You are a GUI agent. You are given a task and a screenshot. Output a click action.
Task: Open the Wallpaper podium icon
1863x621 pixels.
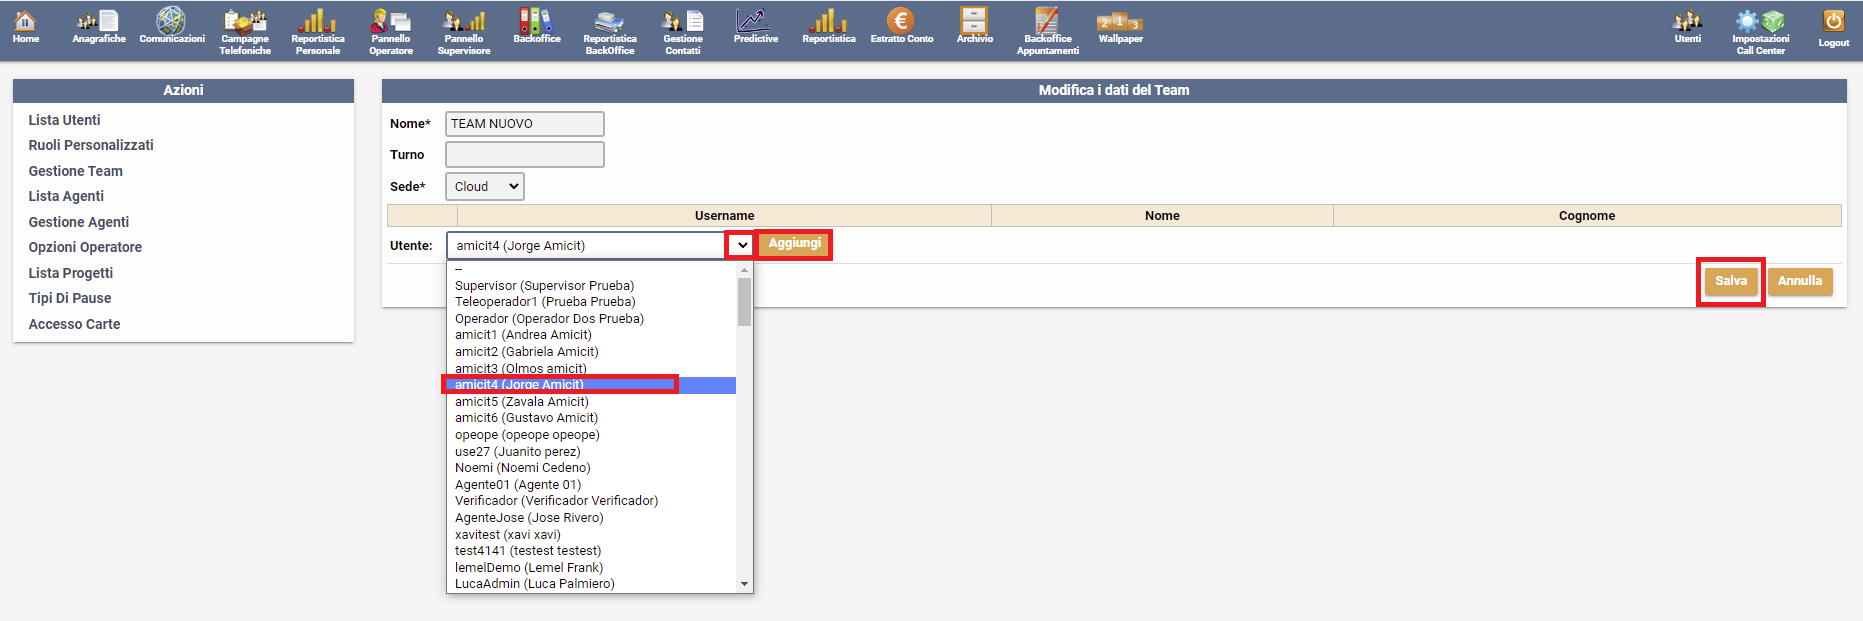tap(1120, 27)
